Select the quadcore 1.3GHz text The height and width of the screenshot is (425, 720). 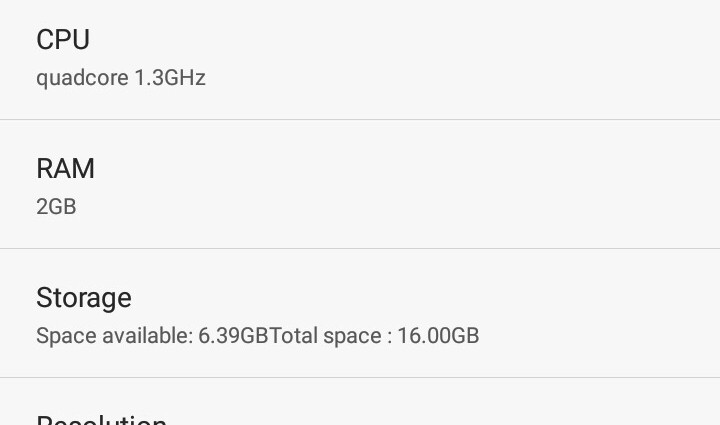pyautogui.click(x=121, y=78)
